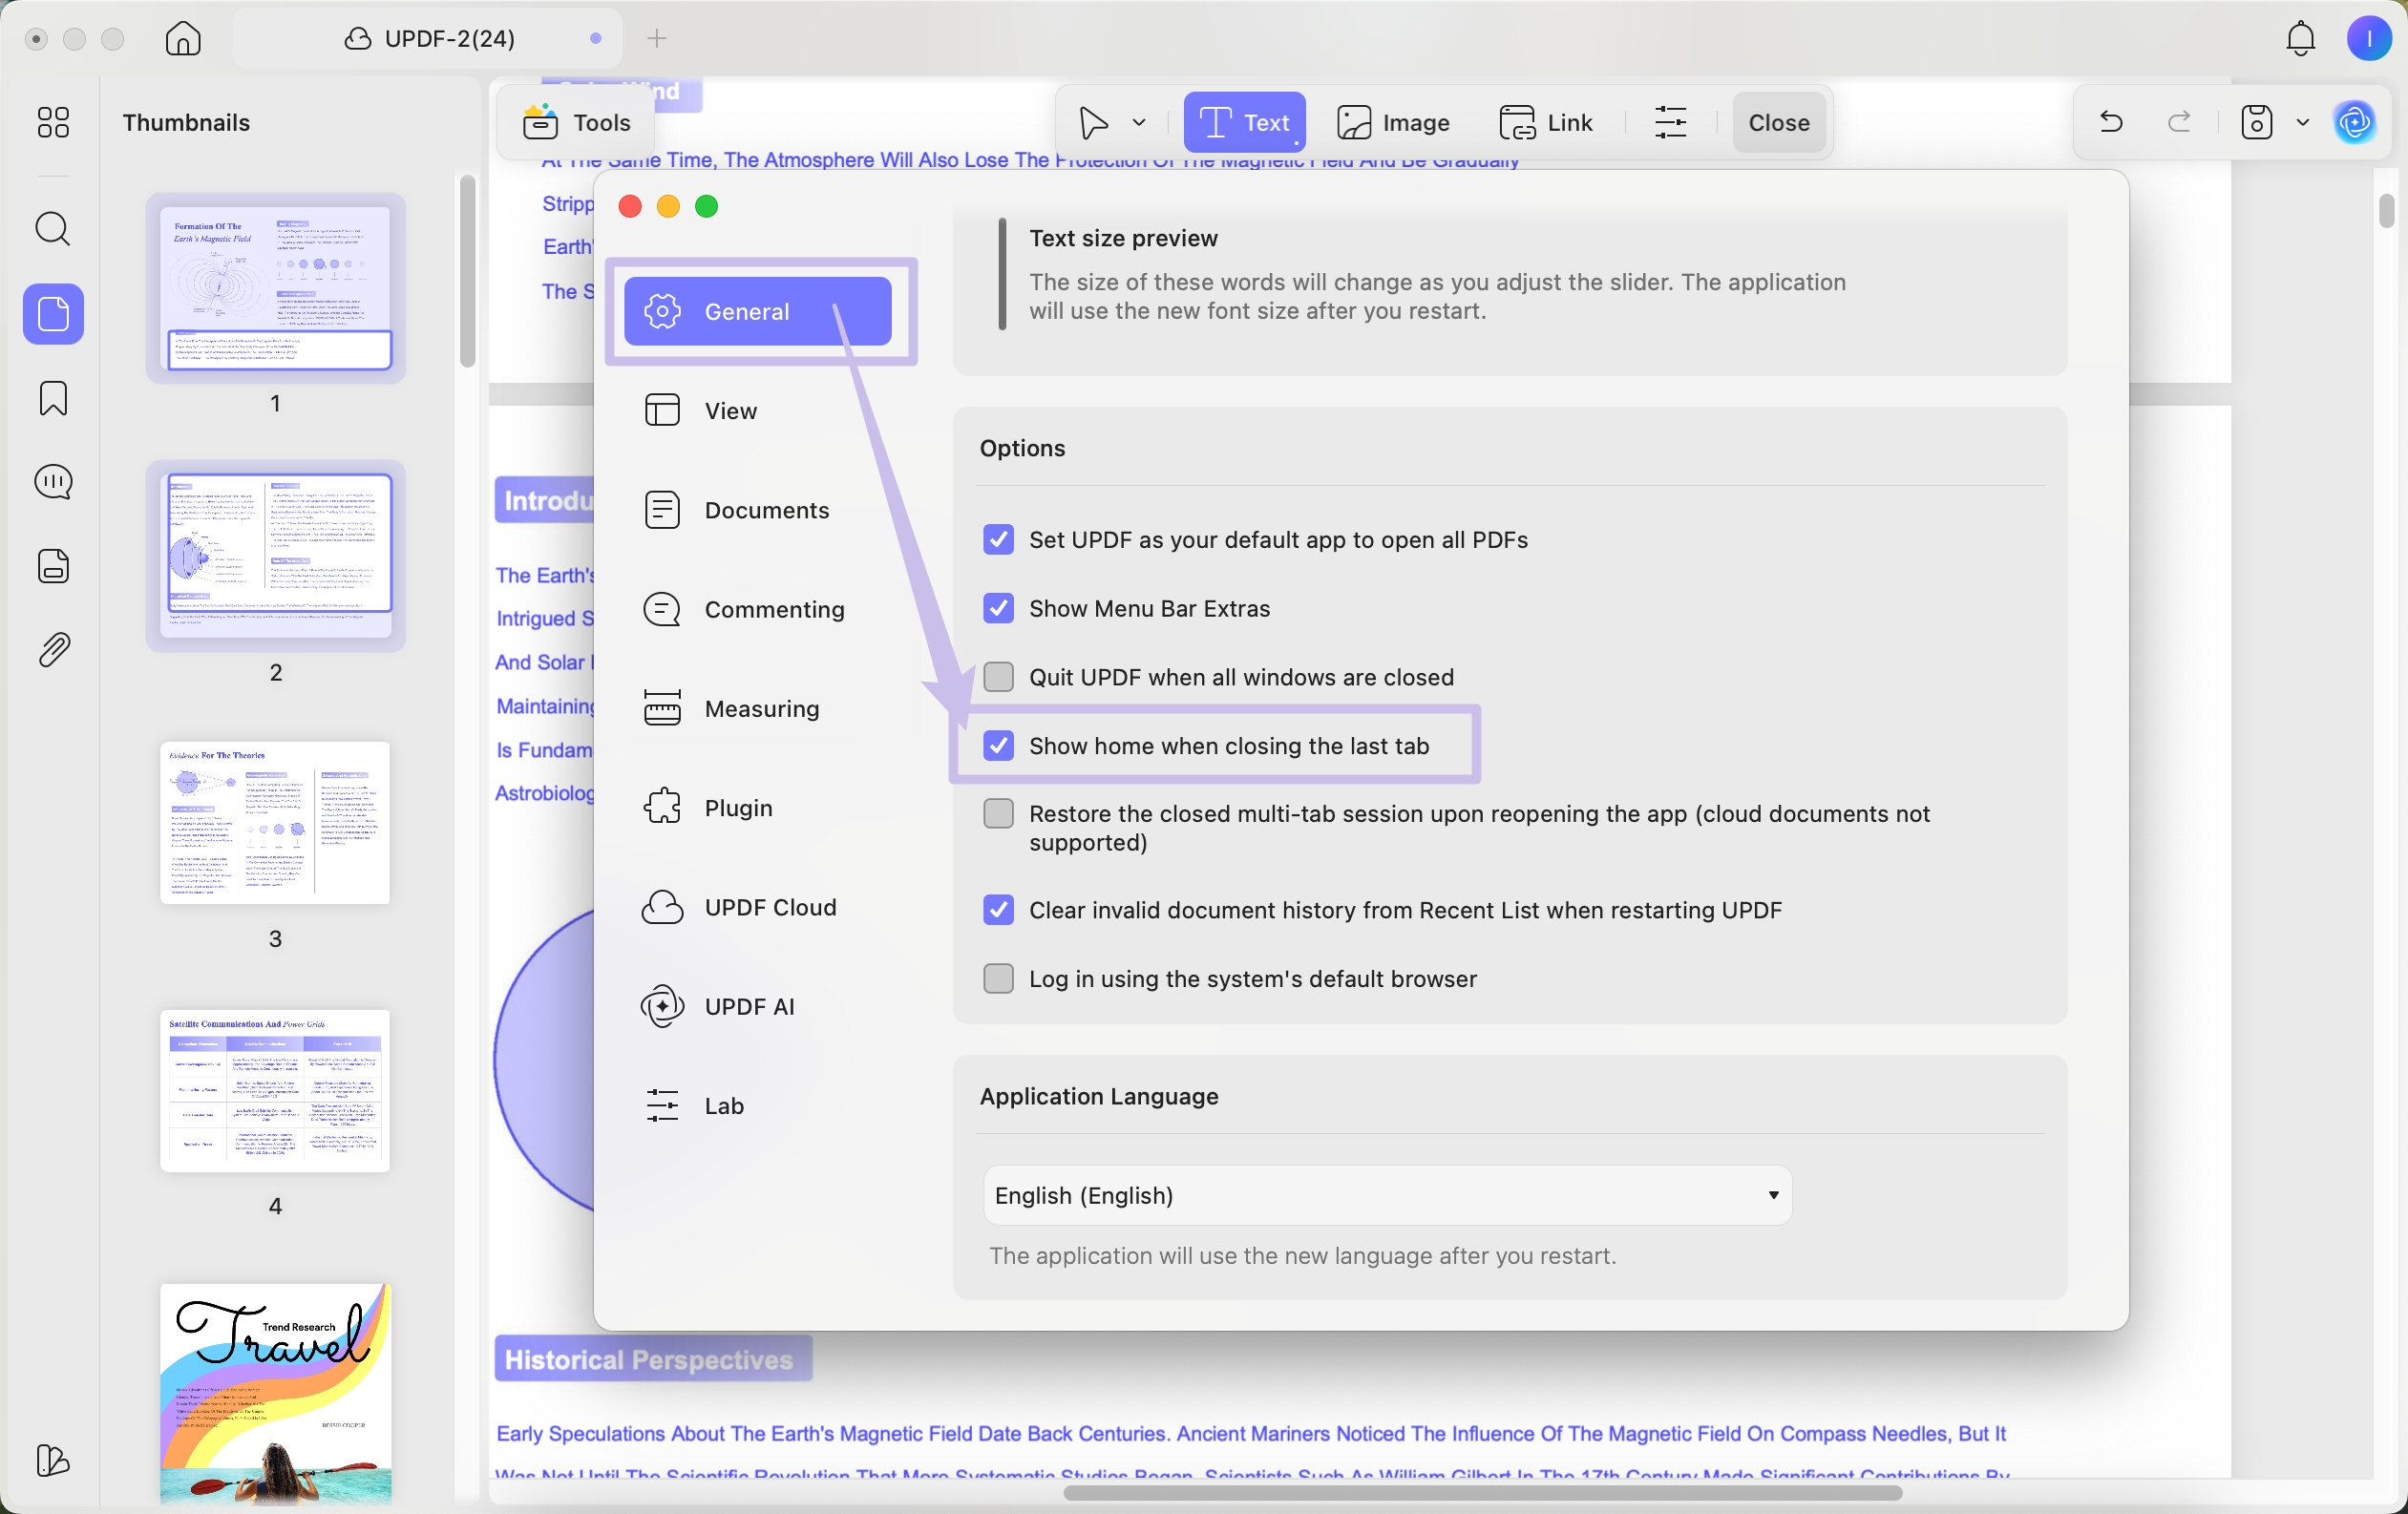Open the UPDF AI assistant icon
Screen dimensions: 2408x1514
[2355, 122]
